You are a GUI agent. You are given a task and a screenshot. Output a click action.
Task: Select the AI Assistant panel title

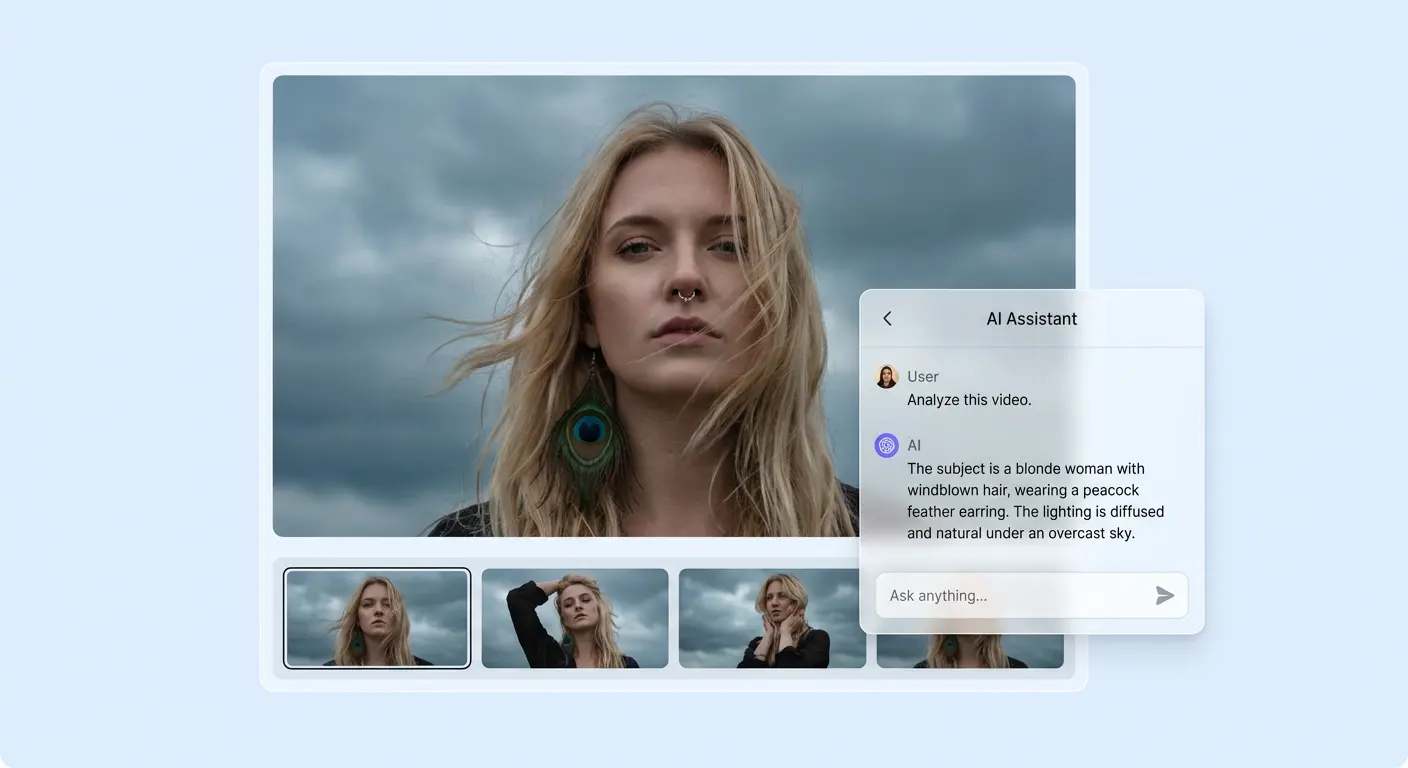click(x=1031, y=318)
